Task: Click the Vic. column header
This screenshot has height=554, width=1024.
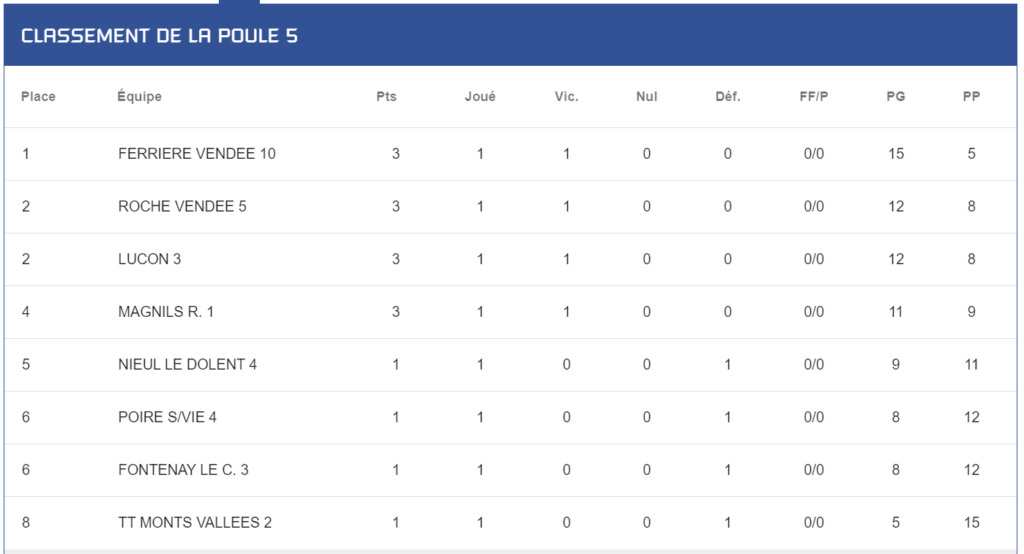Action: point(566,97)
